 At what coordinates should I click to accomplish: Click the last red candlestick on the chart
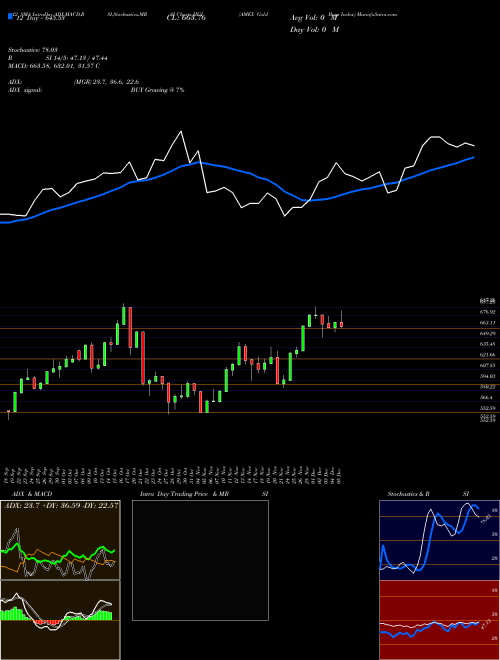click(x=341, y=324)
